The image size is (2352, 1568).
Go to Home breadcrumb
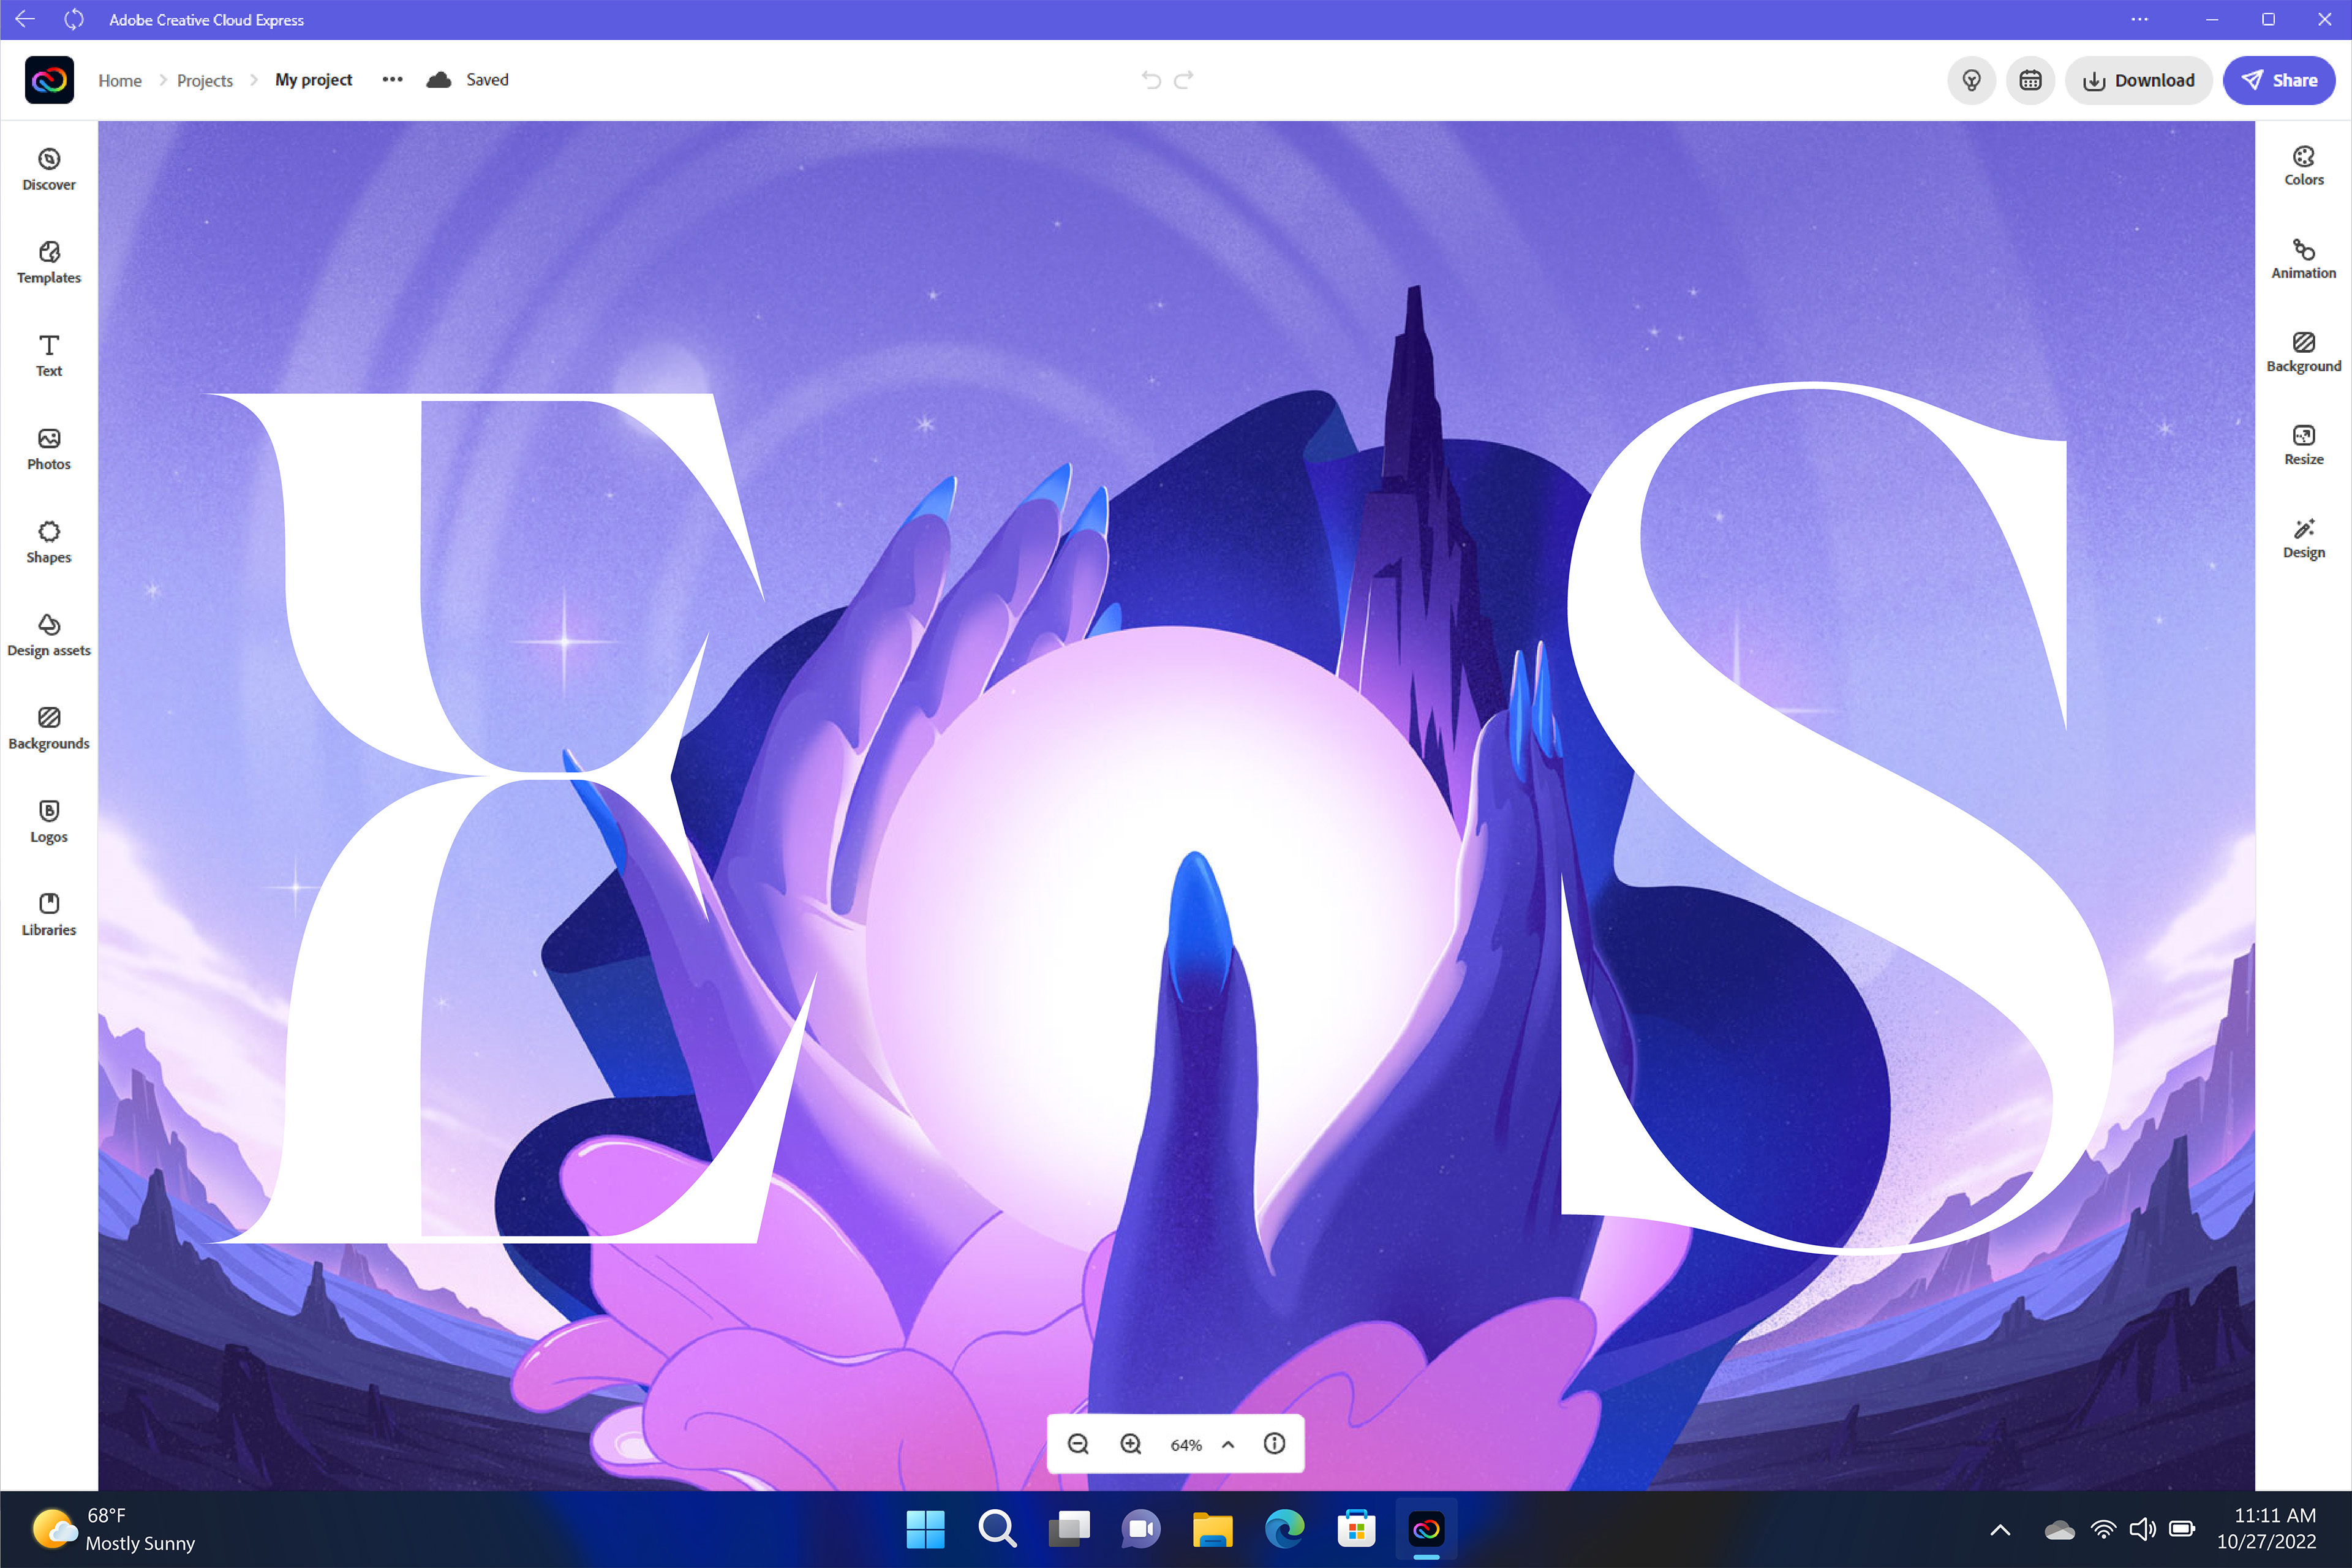click(120, 80)
